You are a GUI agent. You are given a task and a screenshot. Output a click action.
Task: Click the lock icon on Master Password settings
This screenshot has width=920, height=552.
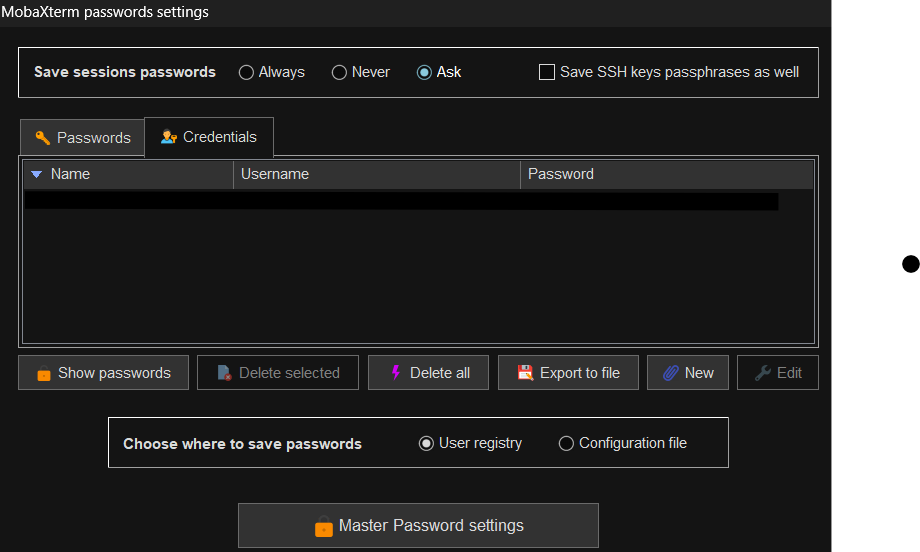pyautogui.click(x=323, y=526)
